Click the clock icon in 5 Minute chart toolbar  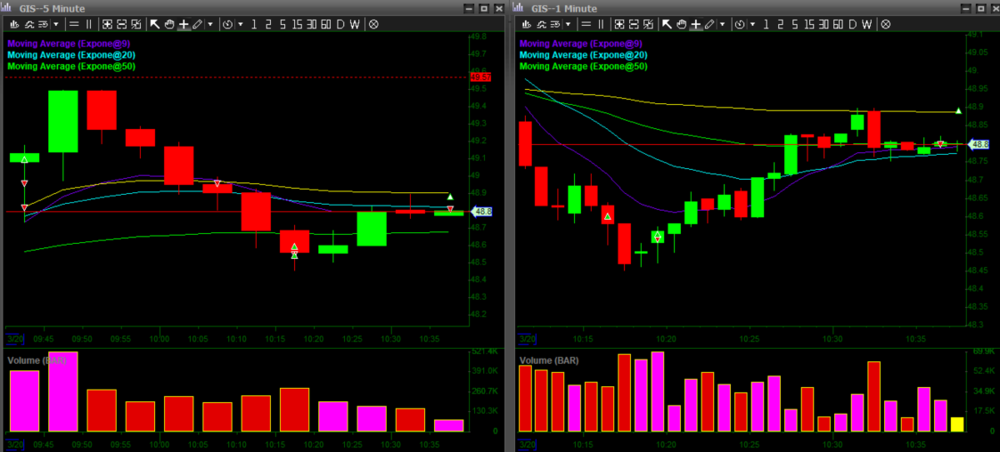point(228,23)
